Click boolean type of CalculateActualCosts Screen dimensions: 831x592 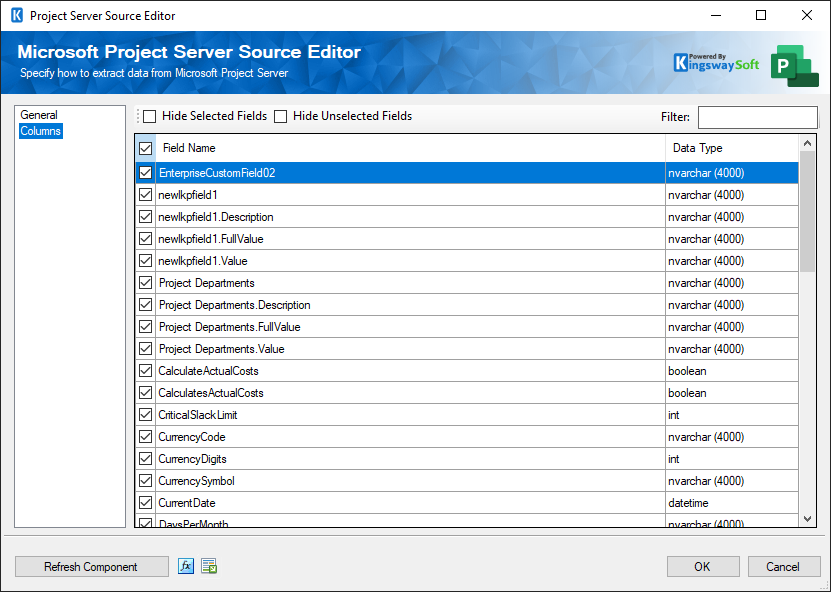click(732, 371)
